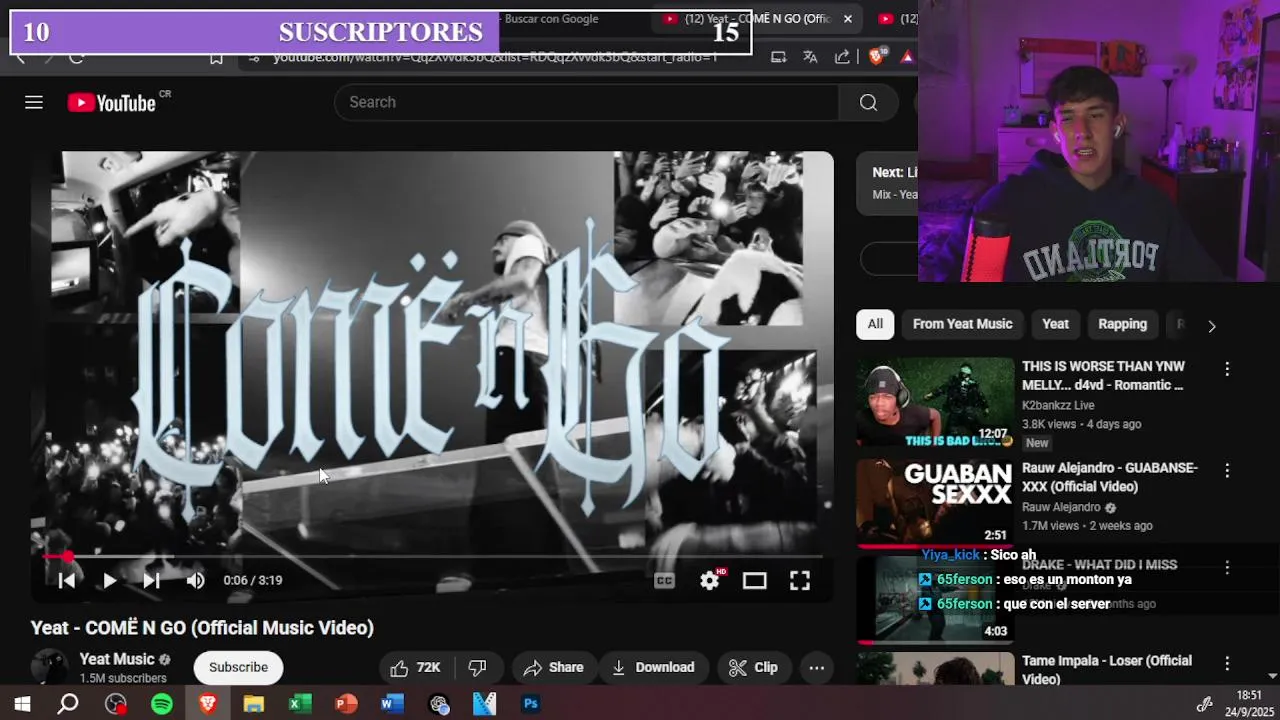Open Photoshop from the taskbar
1280x720 pixels.
click(531, 704)
